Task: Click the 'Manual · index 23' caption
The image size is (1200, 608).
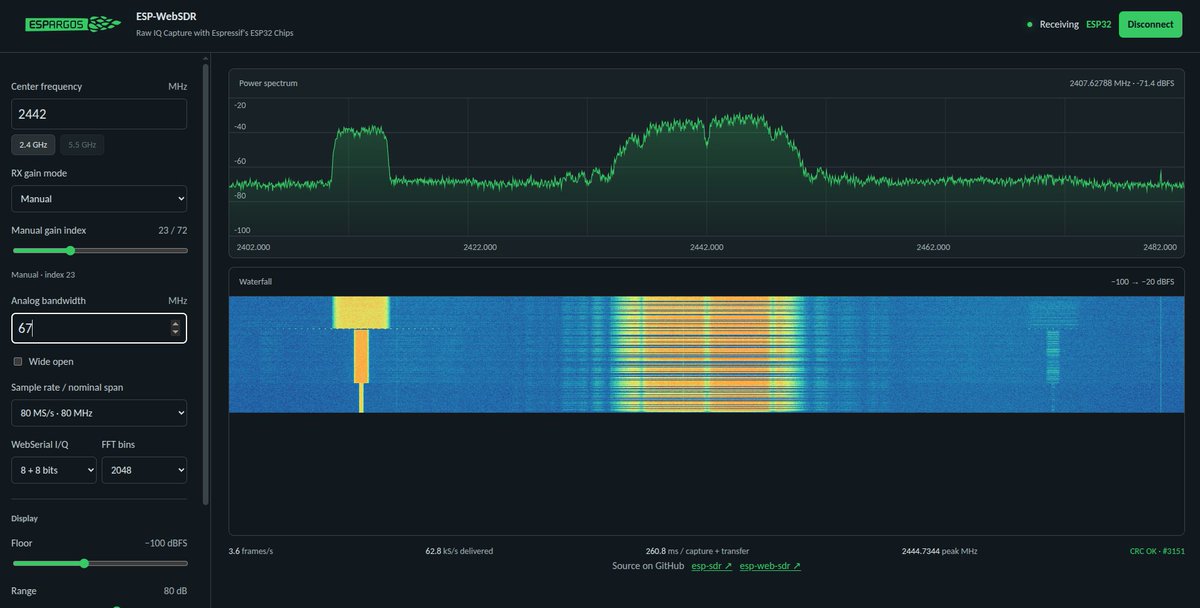Action: (x=43, y=274)
